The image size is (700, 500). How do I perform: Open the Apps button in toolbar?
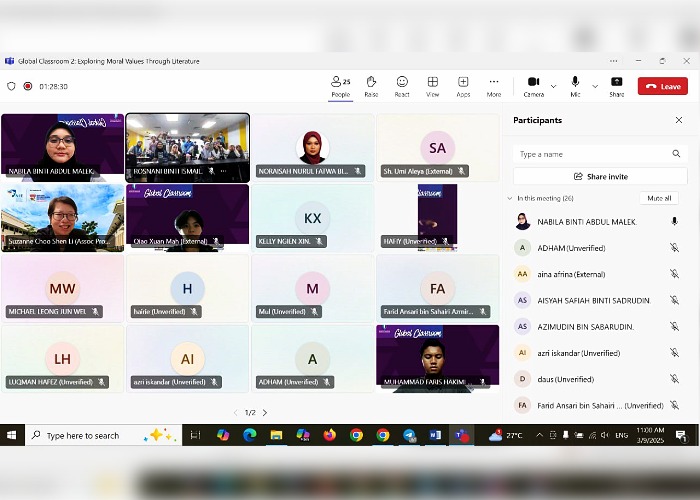(x=463, y=86)
